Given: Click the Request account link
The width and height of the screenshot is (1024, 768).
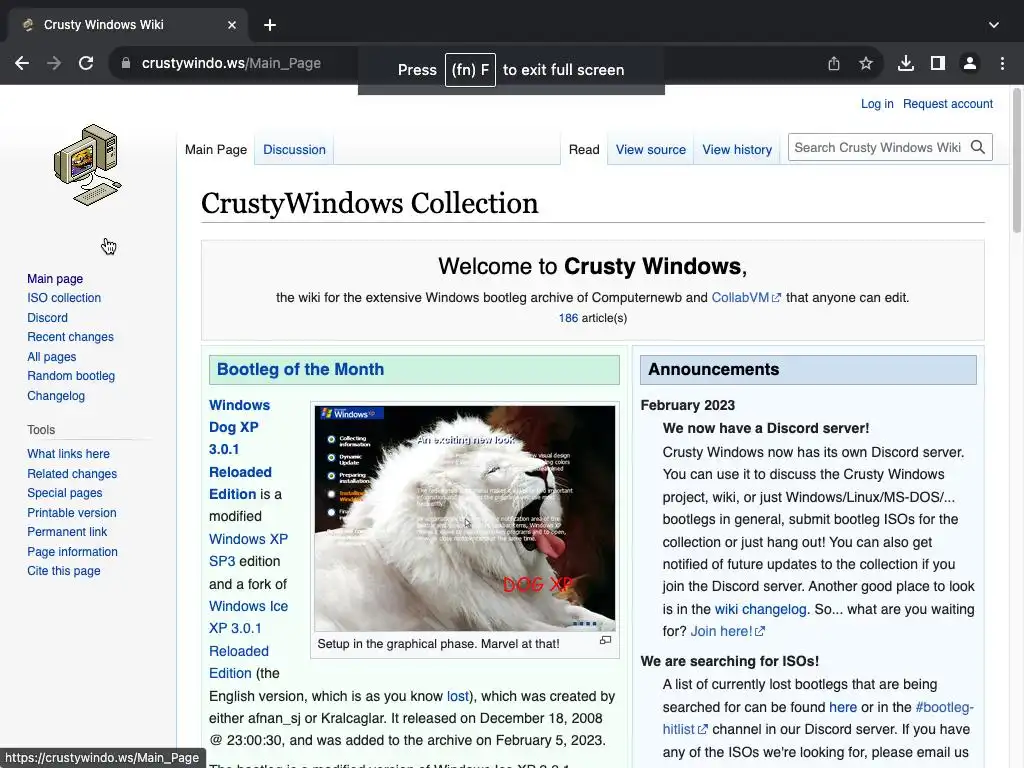Looking at the screenshot, I should point(948,104).
